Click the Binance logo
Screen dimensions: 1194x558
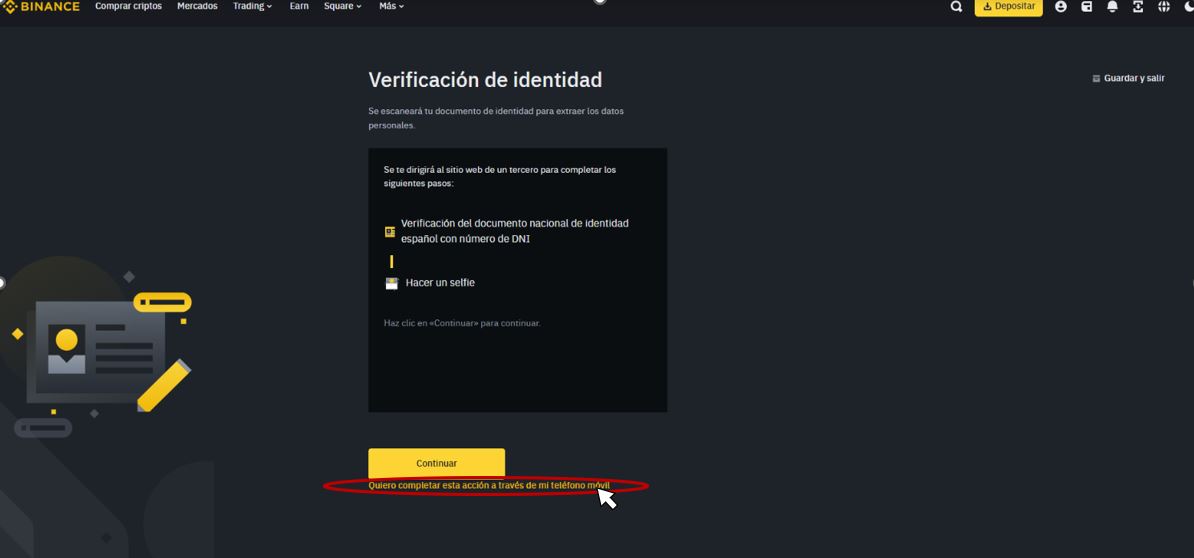(x=42, y=7)
